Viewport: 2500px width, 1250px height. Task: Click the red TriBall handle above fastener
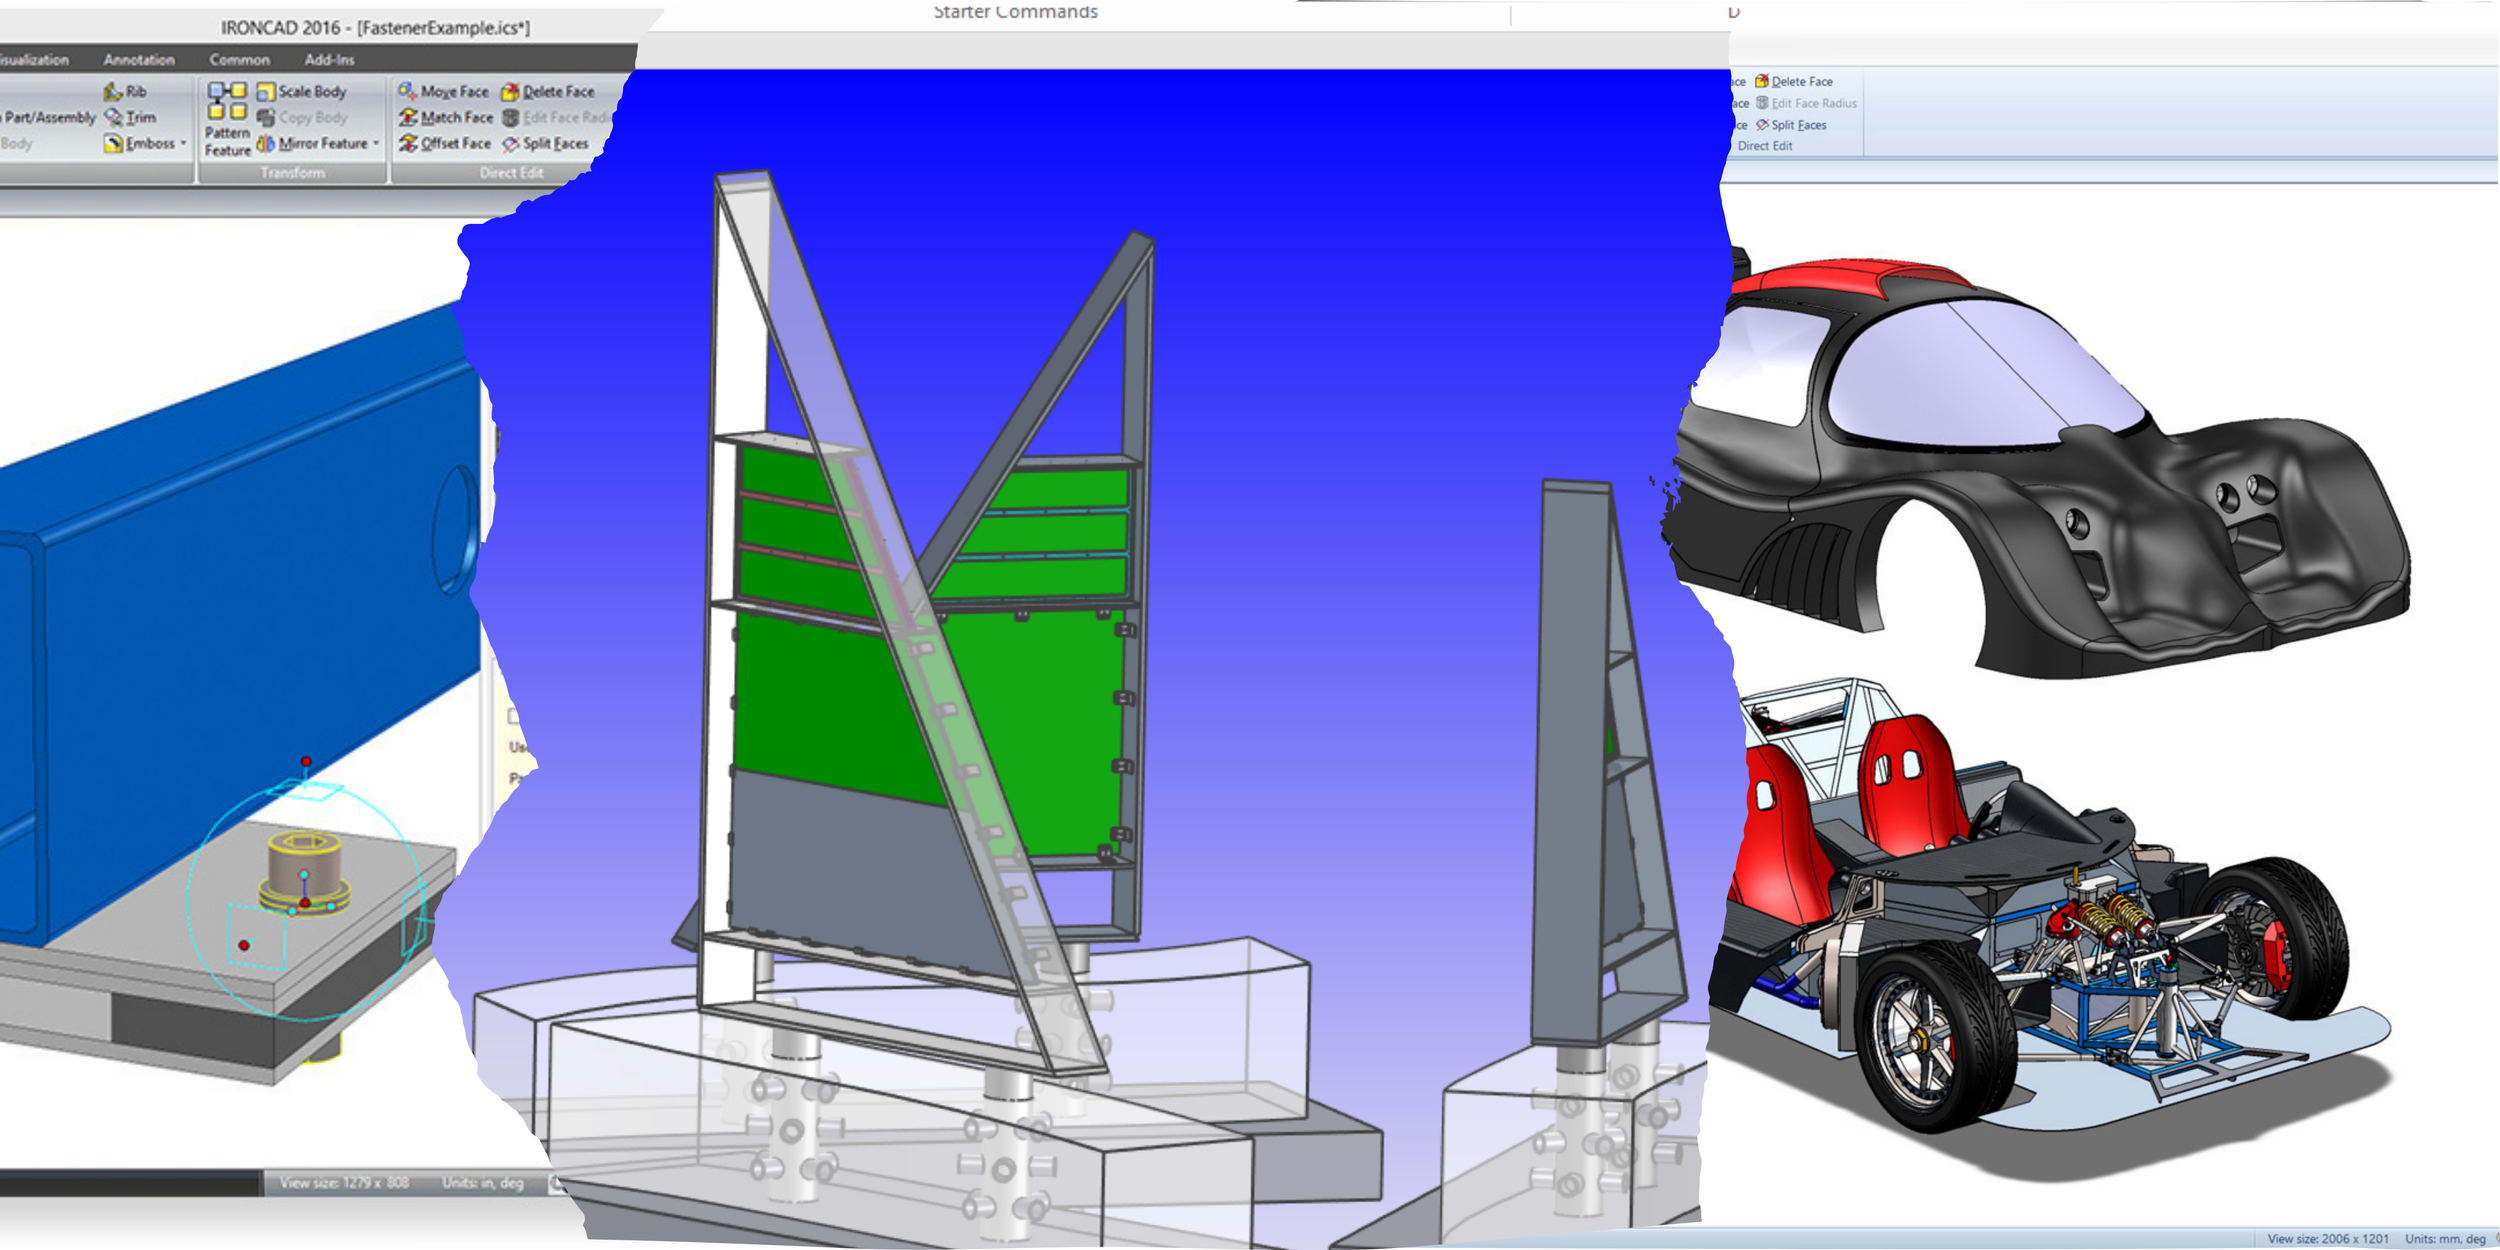point(306,762)
